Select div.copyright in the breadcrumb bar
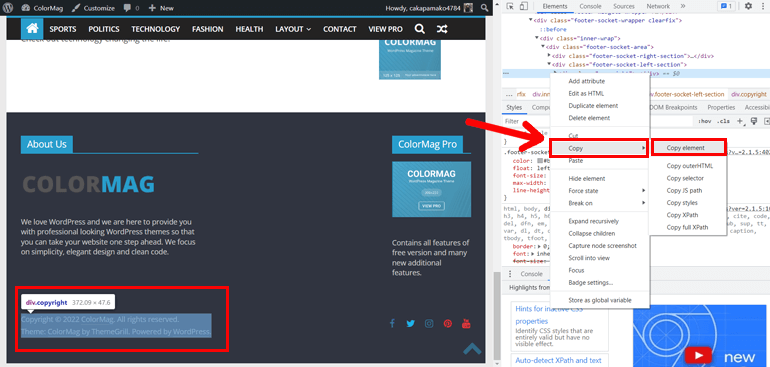Screen dimensions: 770x367 [748, 94]
